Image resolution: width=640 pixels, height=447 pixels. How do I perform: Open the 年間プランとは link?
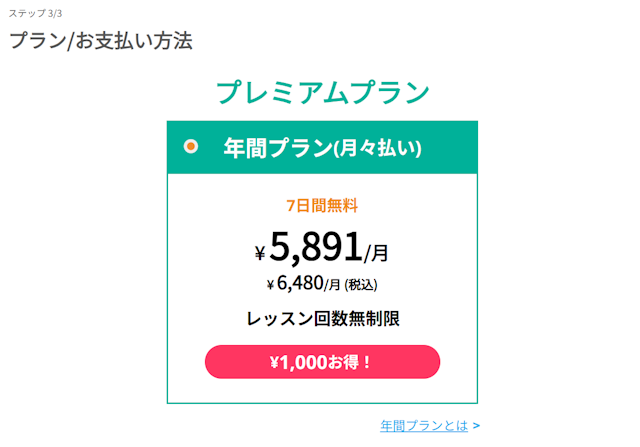424,426
